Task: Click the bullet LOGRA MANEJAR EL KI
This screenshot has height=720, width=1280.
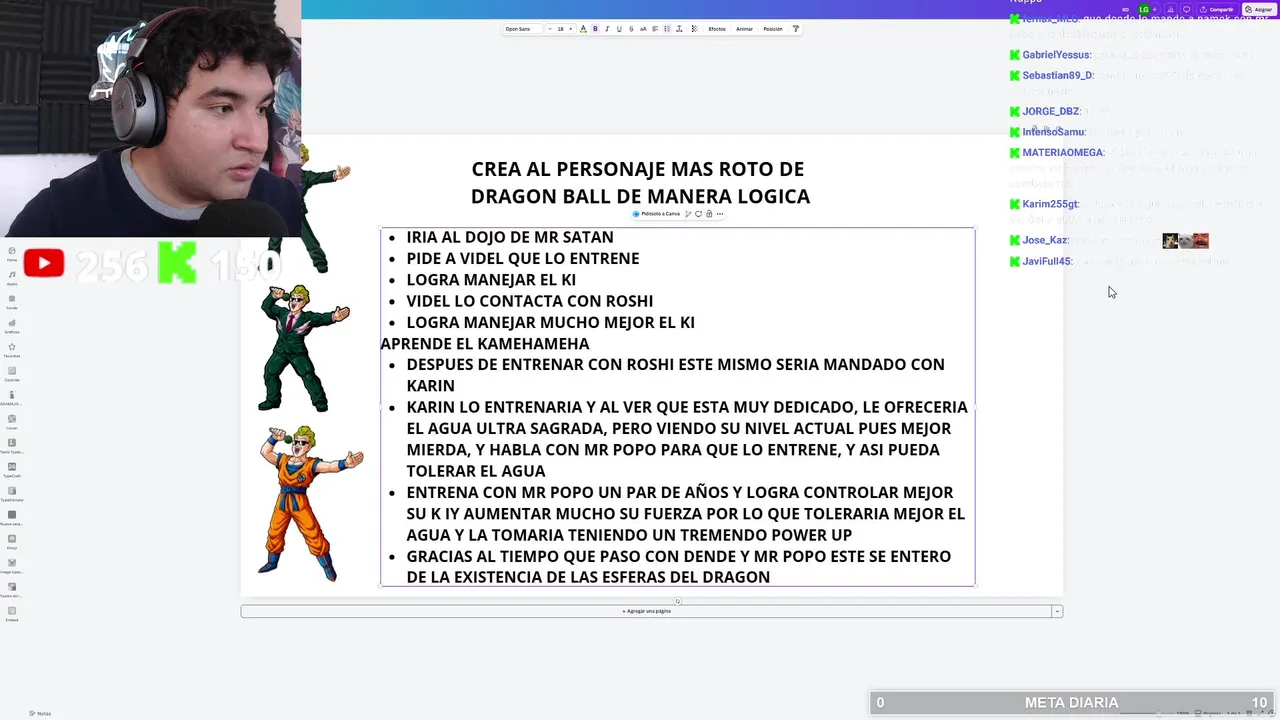Action: click(491, 280)
